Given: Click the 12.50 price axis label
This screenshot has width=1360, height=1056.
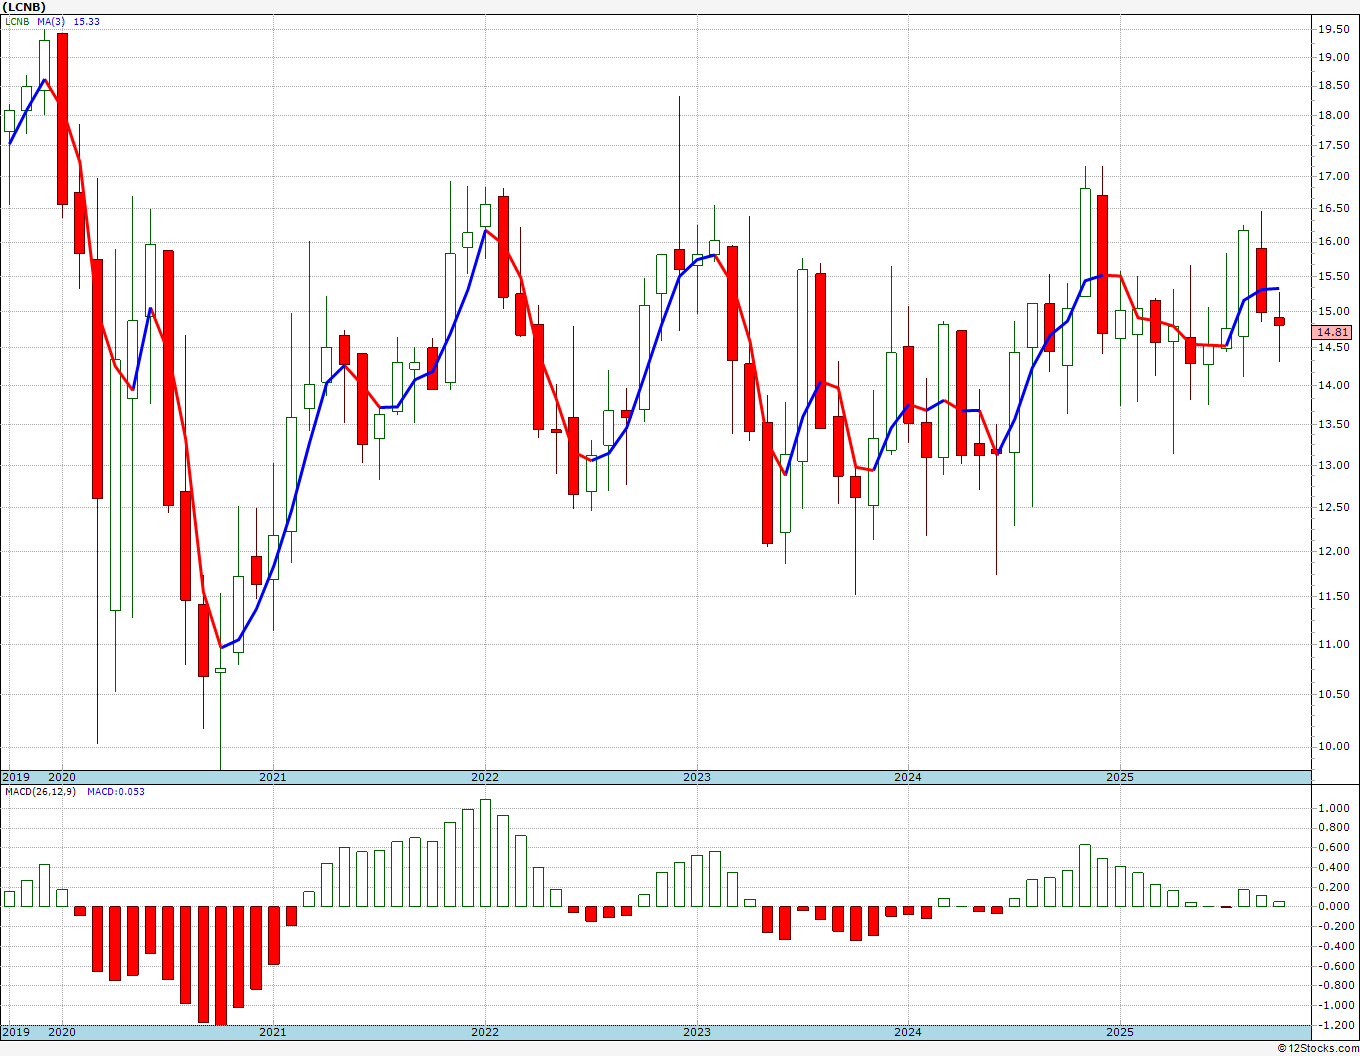Looking at the screenshot, I should click(x=1333, y=507).
